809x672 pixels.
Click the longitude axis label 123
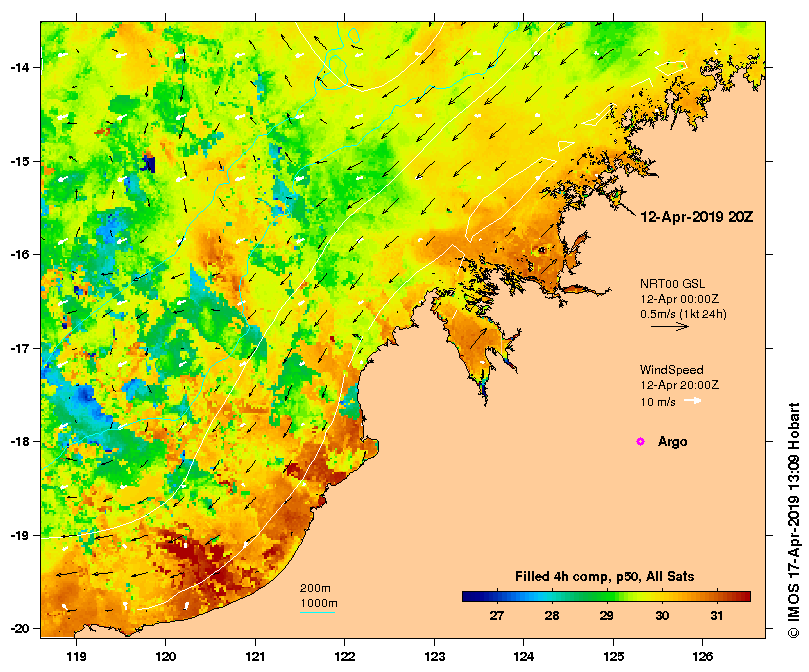[x=434, y=657]
